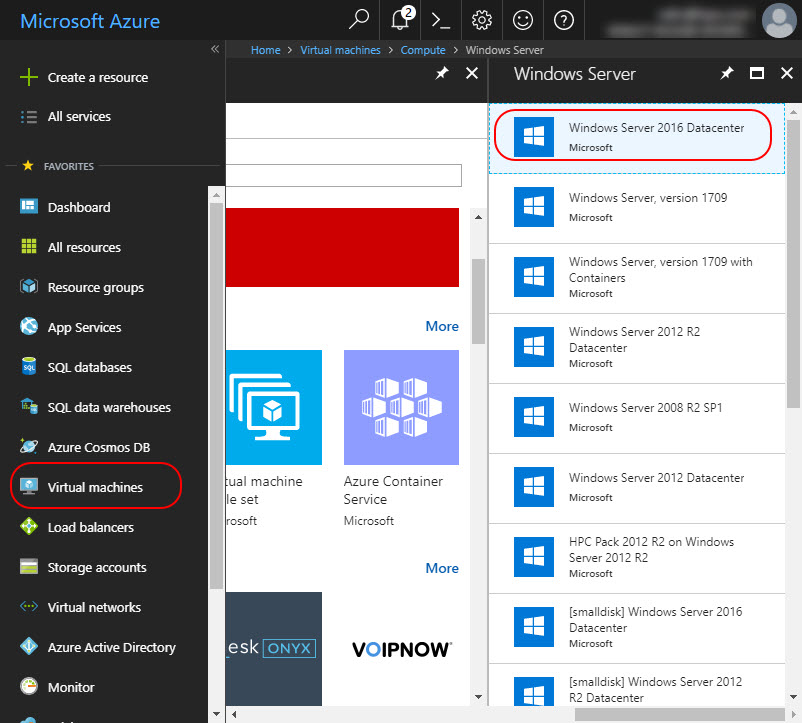The height and width of the screenshot is (723, 802).
Task: Open Load balancers
Action: [x=91, y=527]
